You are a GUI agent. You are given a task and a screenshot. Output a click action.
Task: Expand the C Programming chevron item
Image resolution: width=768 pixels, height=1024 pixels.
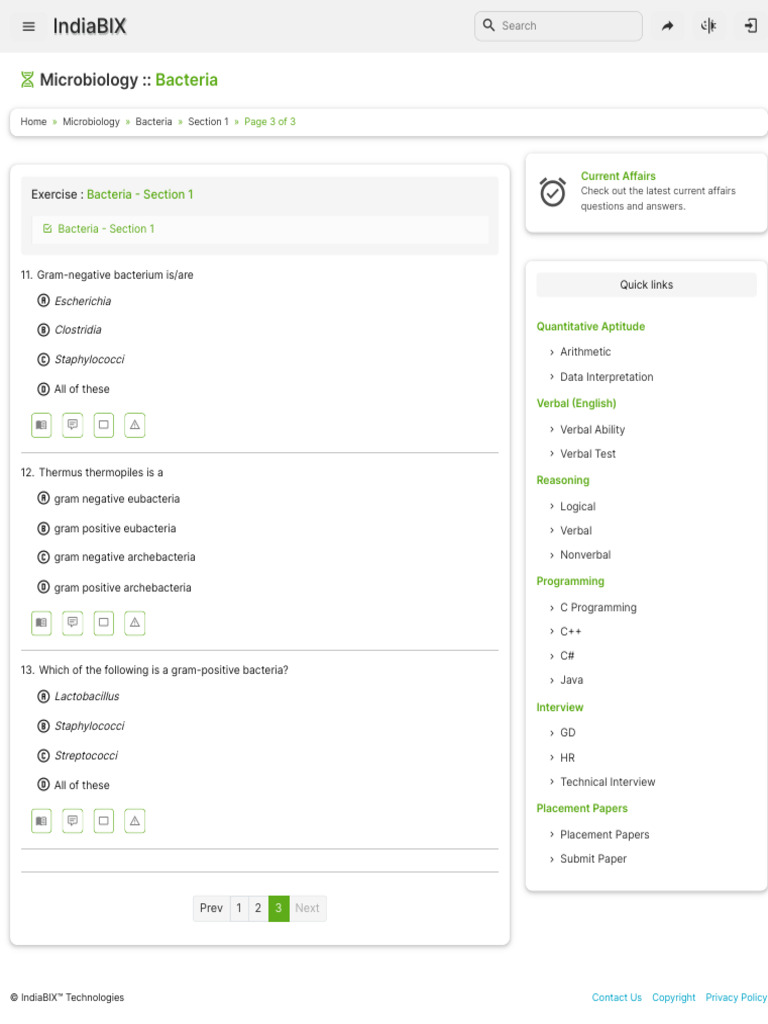[x=552, y=607]
